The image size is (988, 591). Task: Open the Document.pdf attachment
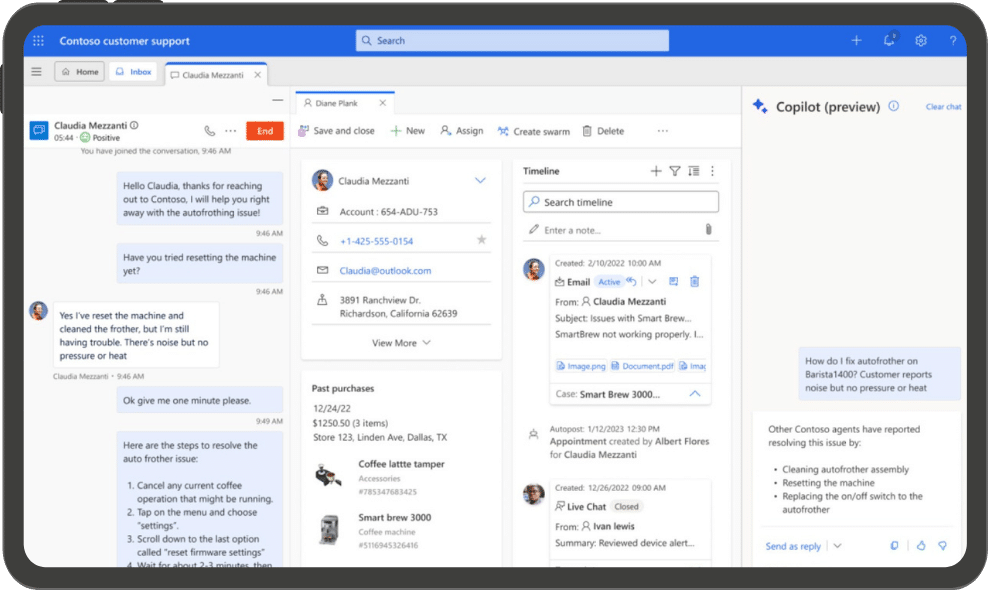(642, 366)
